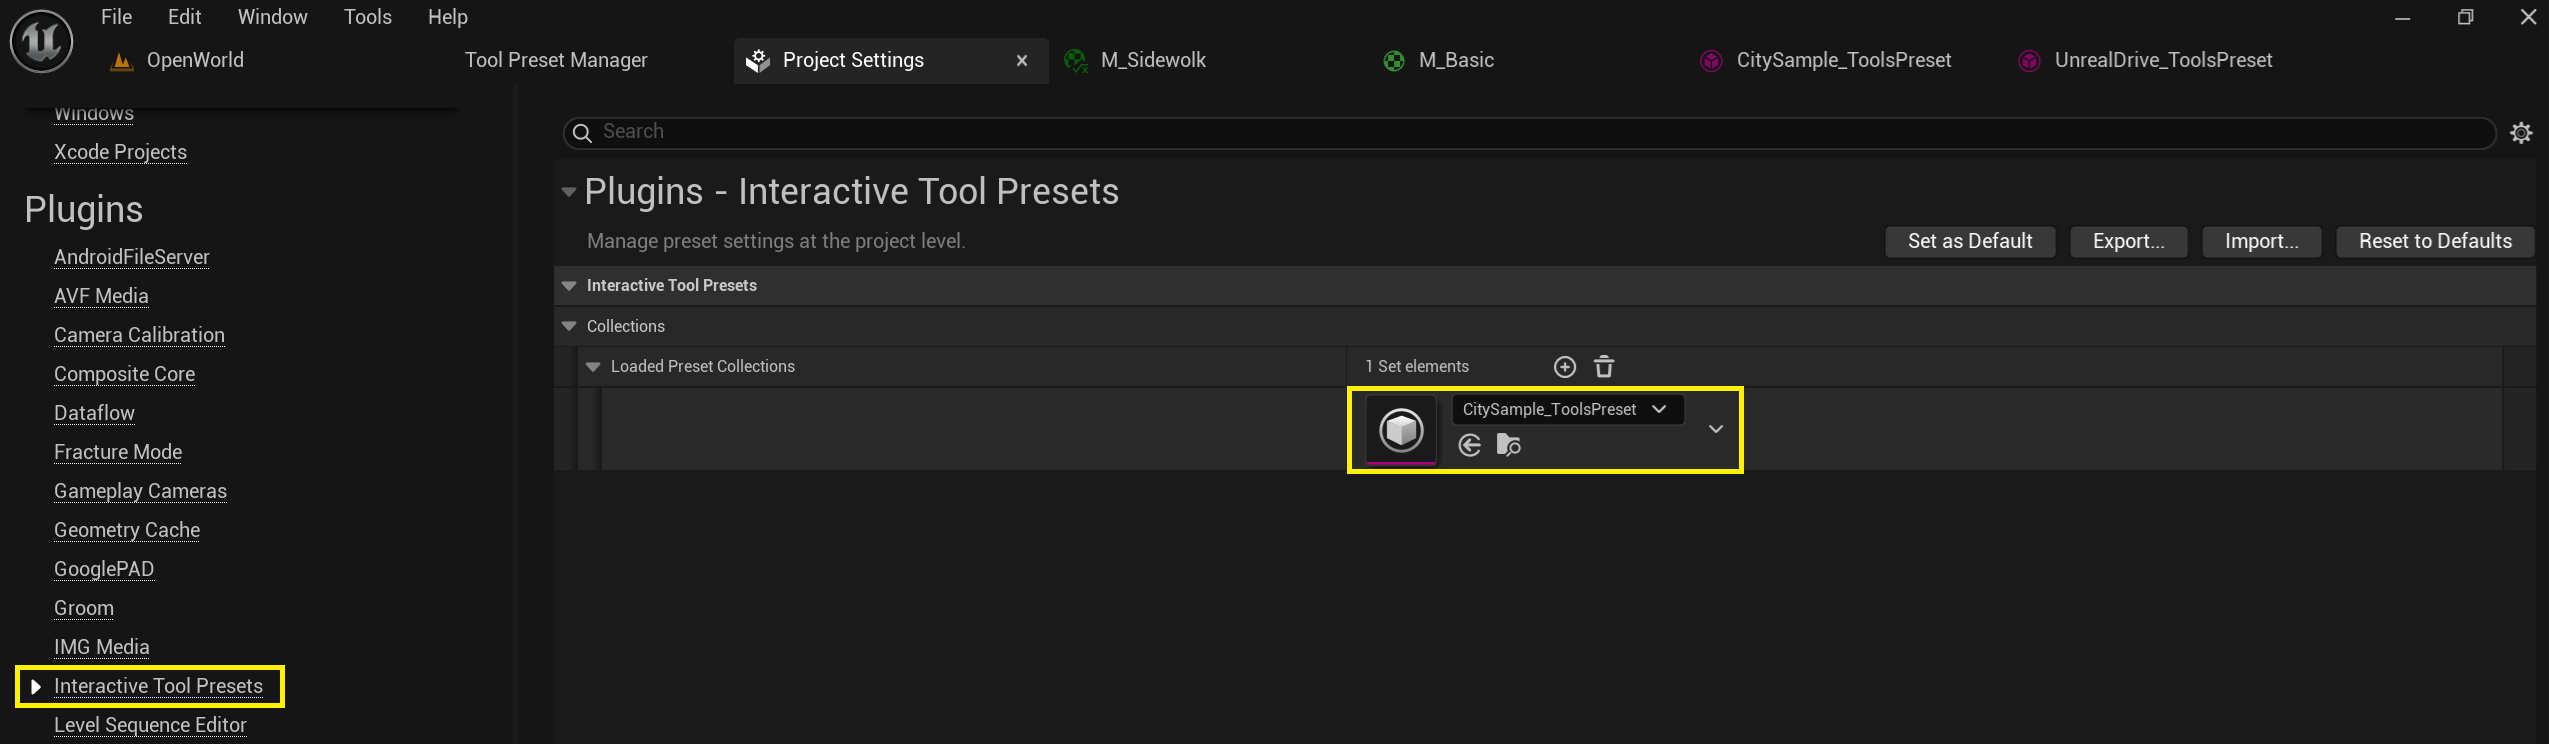Open the Edit menu

coord(184,17)
